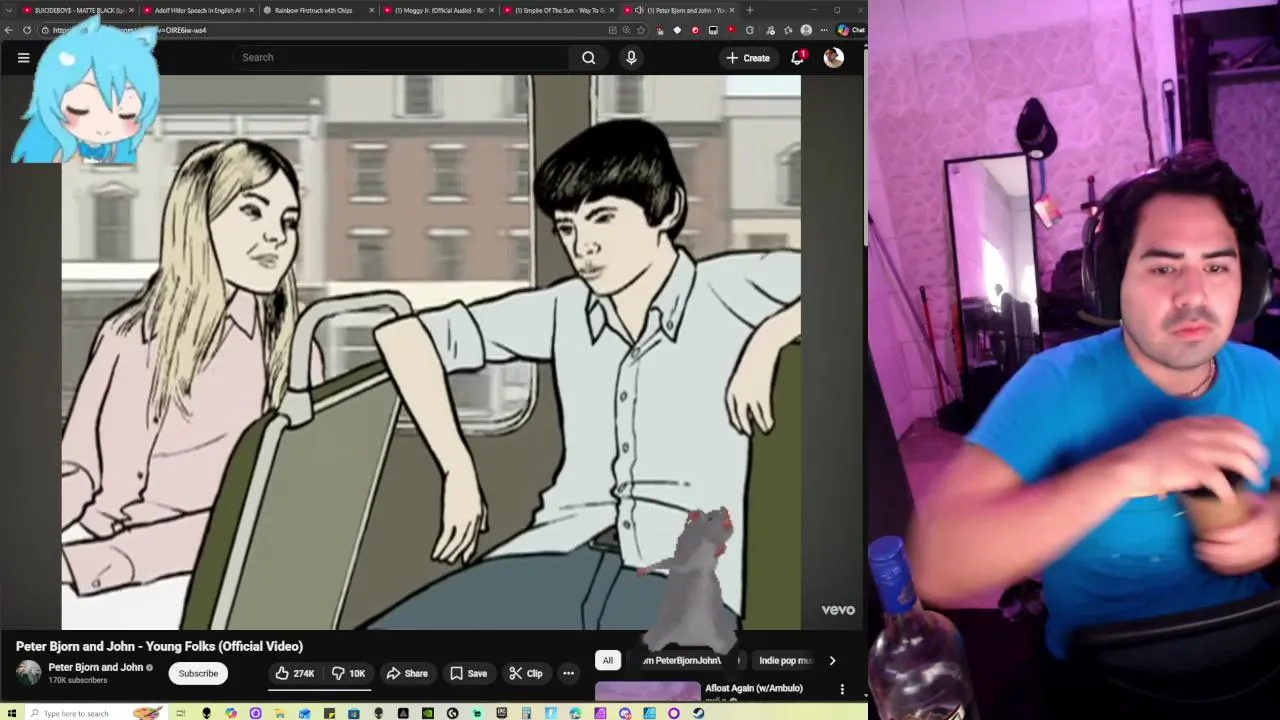
Task: Open a new browser tab
Action: click(x=749, y=10)
